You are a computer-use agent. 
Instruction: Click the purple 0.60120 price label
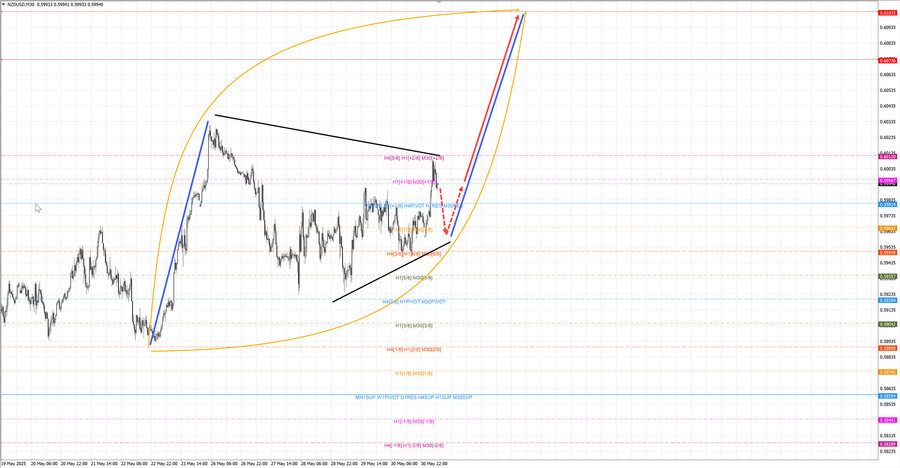[888, 156]
